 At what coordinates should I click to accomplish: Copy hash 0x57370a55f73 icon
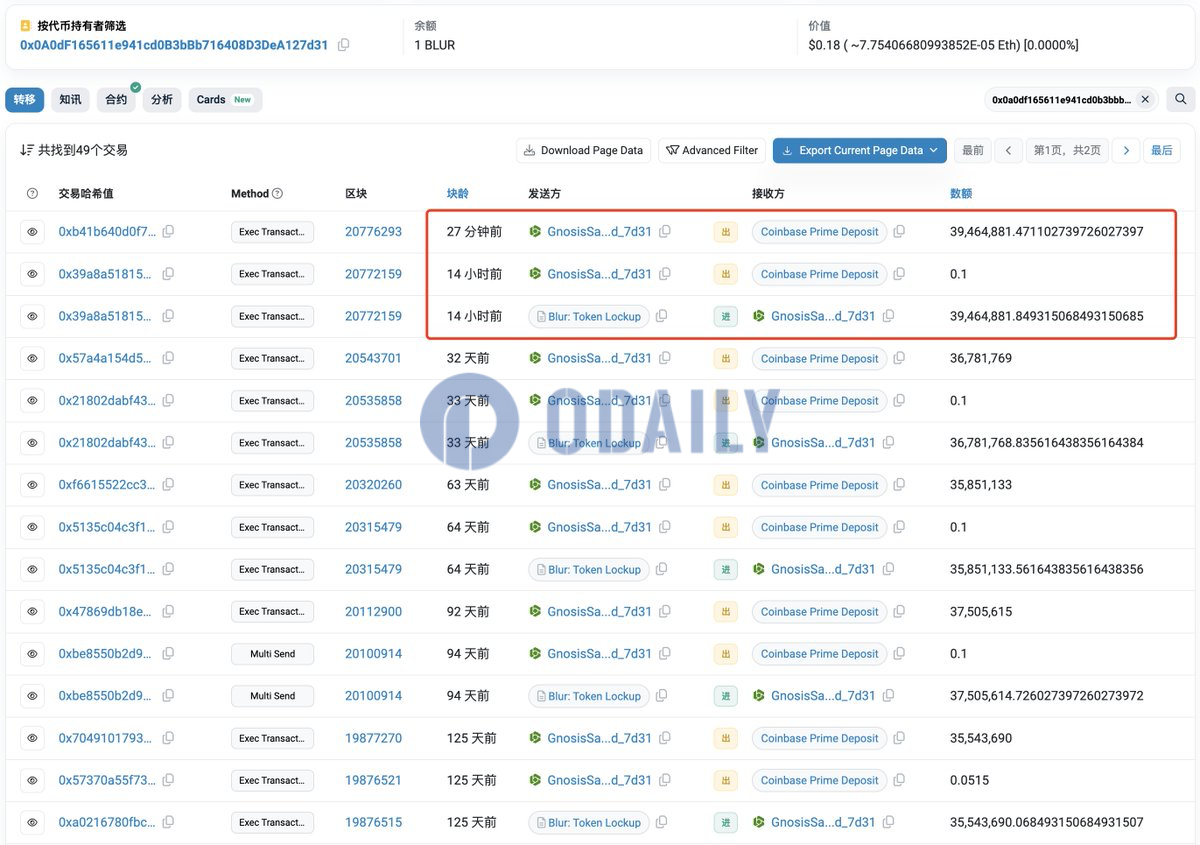pyautogui.click(x=168, y=780)
